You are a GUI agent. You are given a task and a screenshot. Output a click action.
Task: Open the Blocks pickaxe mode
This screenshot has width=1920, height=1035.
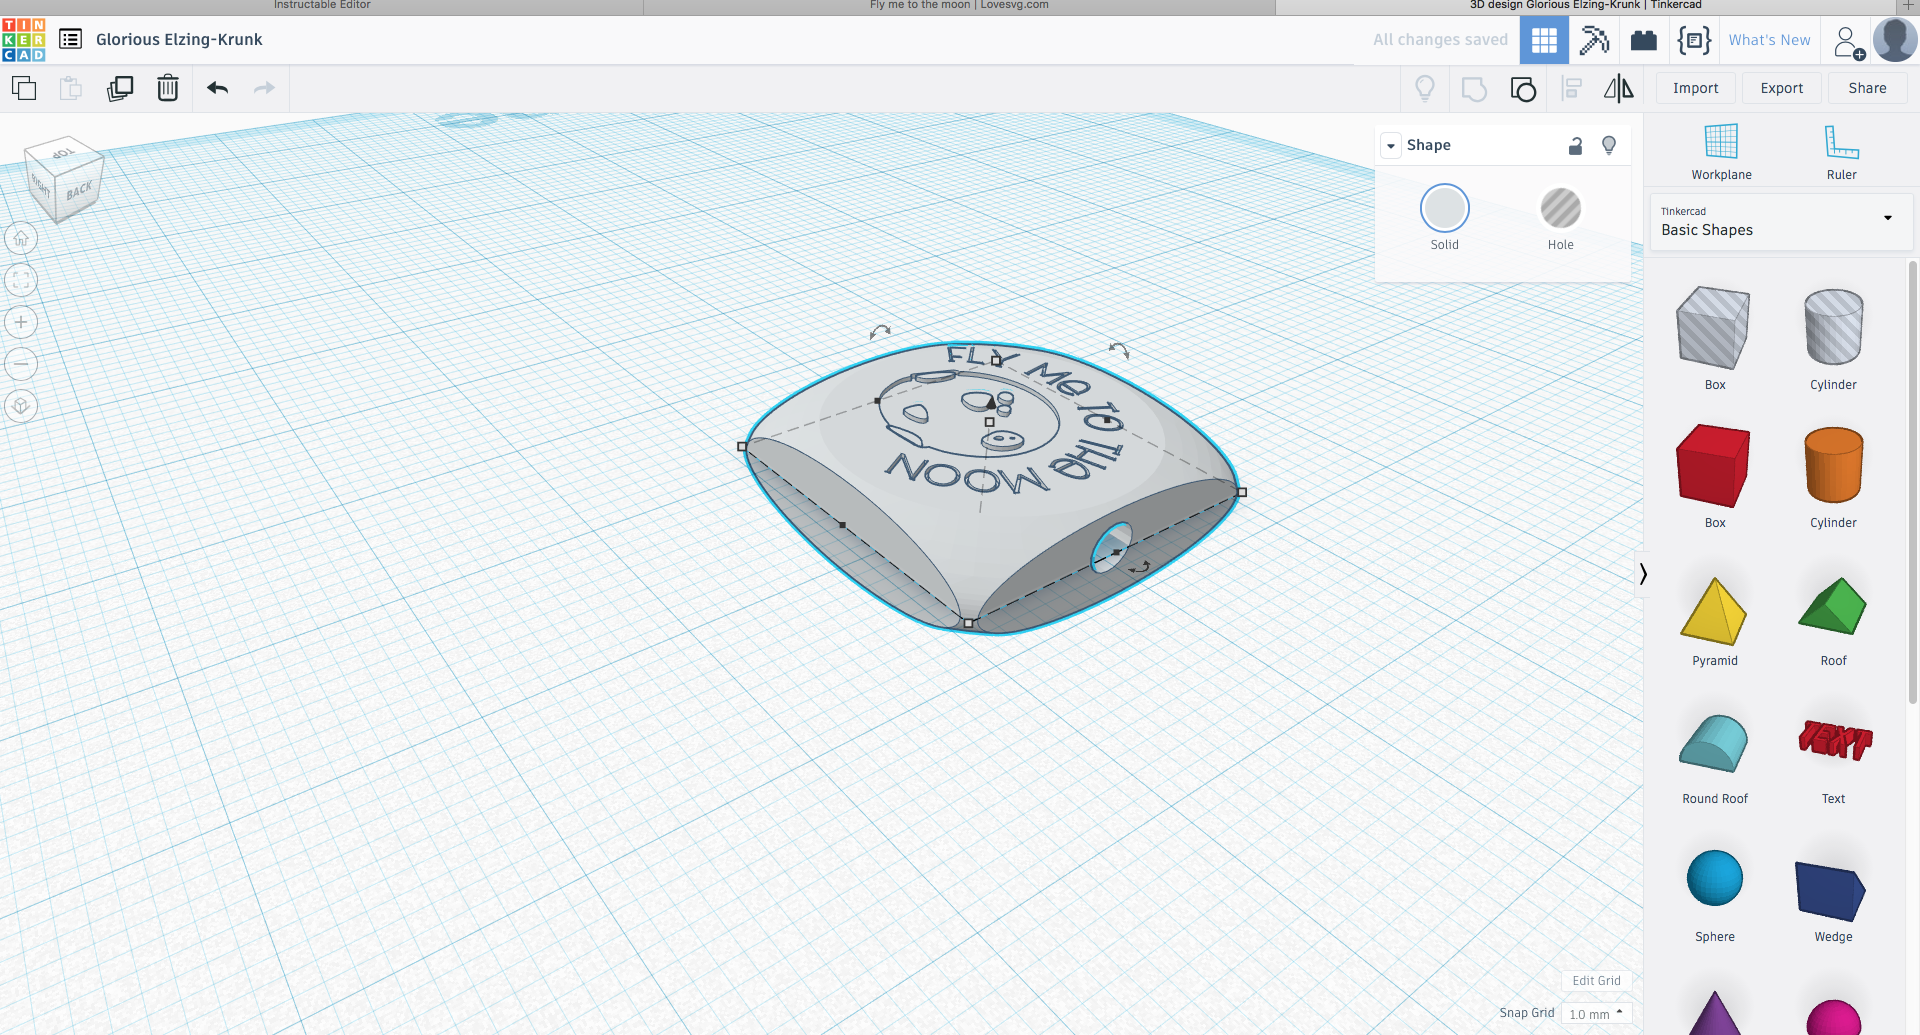point(1594,40)
